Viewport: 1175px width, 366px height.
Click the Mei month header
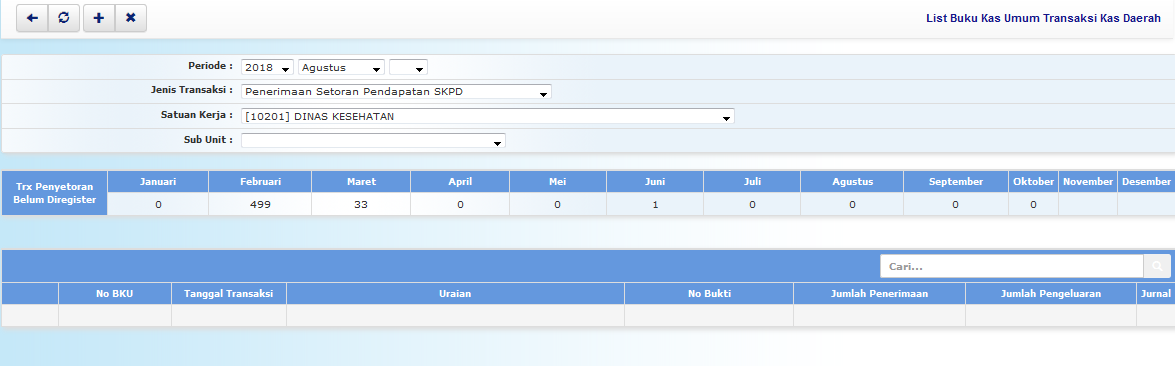point(558,182)
